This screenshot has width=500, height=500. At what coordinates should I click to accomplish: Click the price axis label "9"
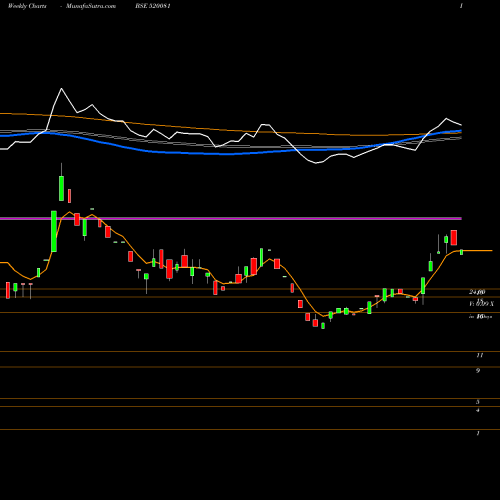(478, 371)
